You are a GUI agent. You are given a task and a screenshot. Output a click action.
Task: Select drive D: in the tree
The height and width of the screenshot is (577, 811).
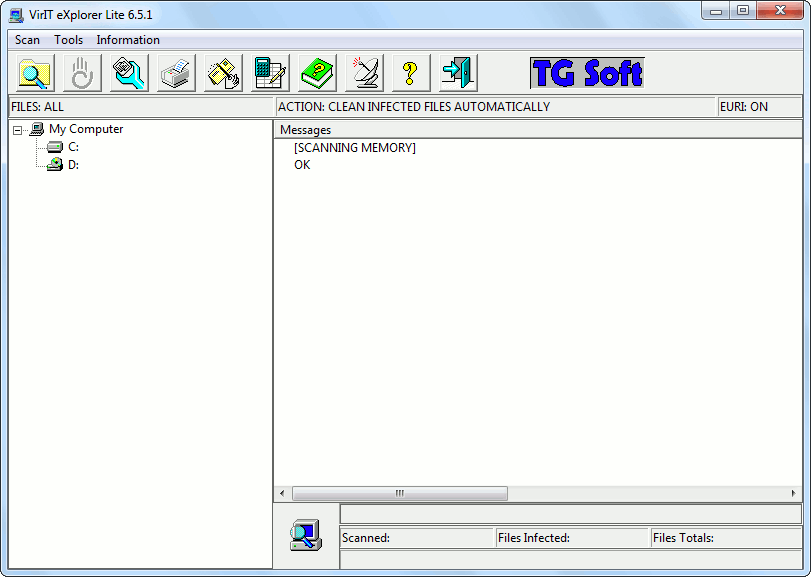(x=73, y=165)
